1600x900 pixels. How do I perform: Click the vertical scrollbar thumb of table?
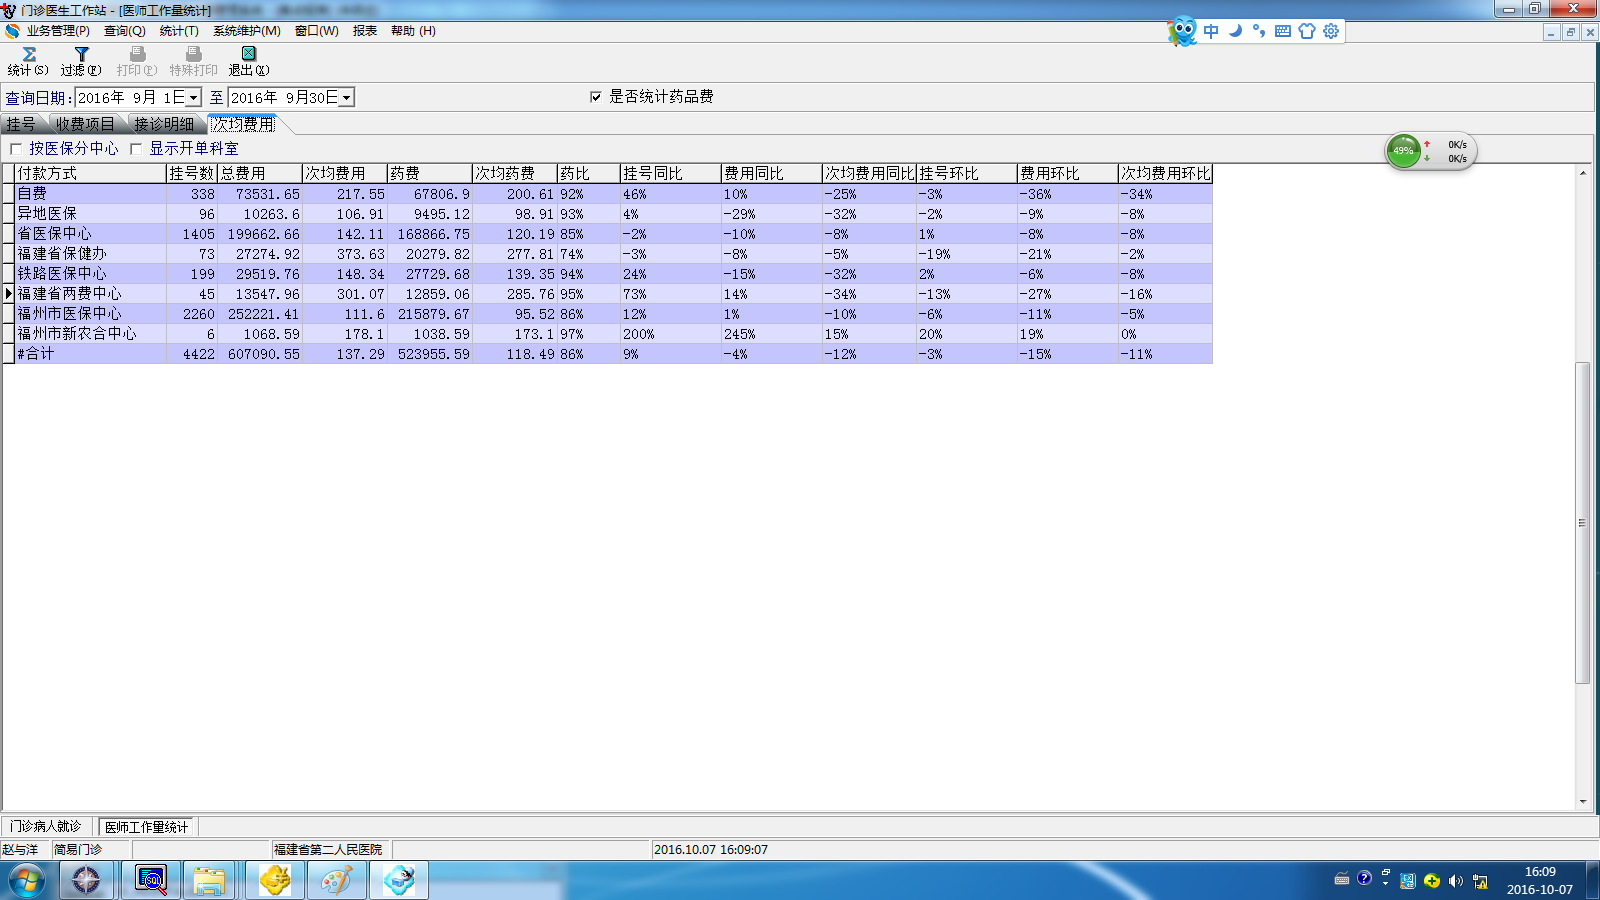1582,522
